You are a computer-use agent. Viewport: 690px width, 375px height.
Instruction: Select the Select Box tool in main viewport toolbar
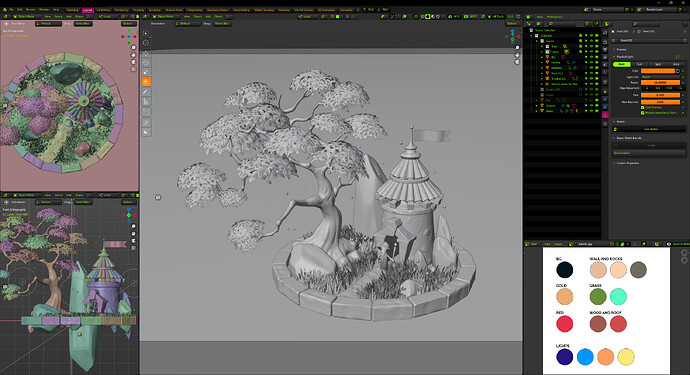[146, 33]
